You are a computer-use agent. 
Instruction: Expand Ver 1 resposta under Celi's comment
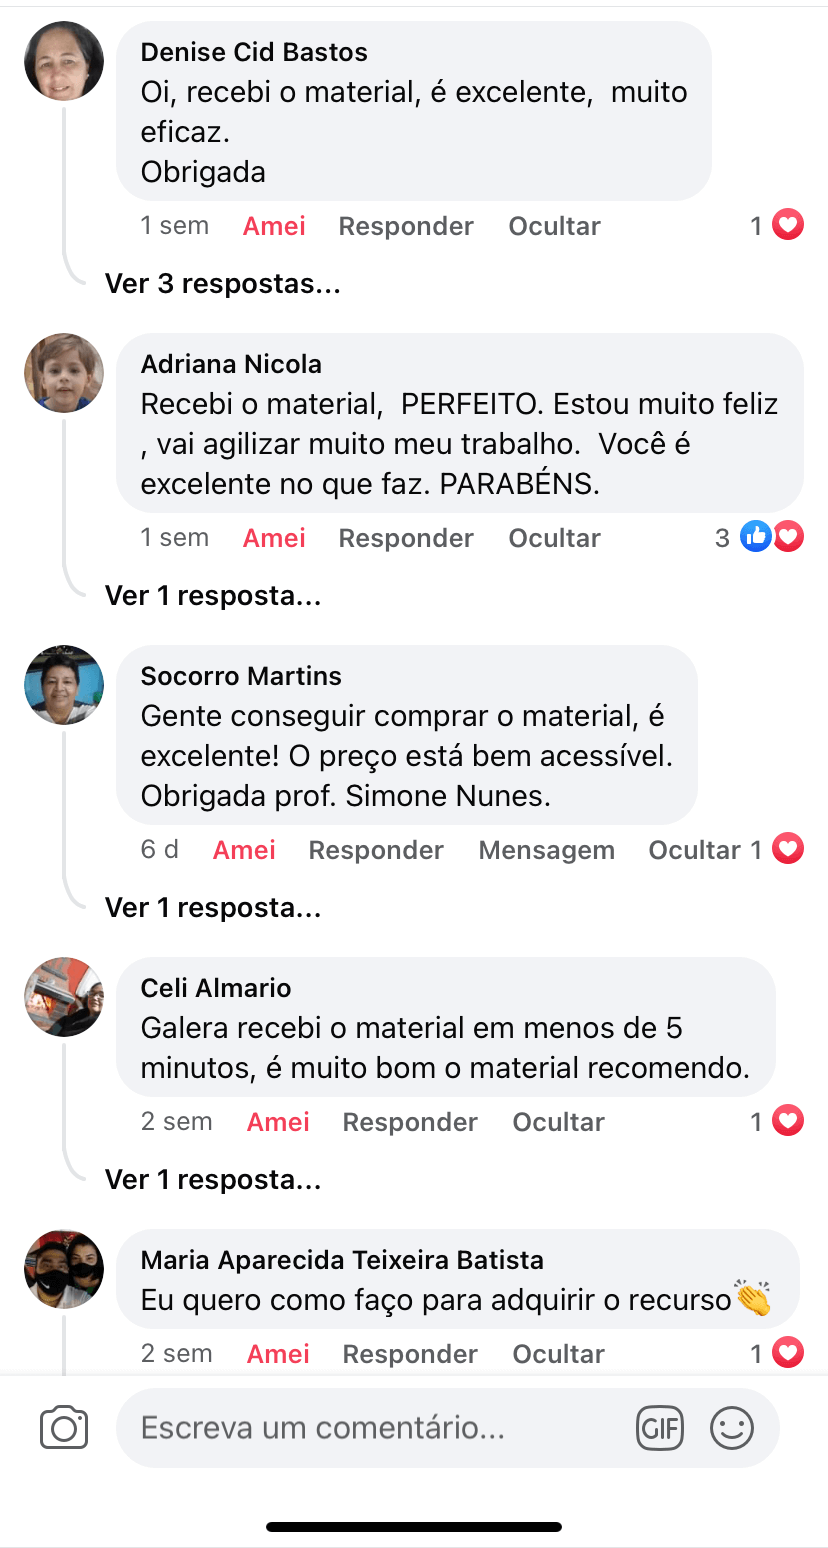pyautogui.click(x=213, y=1180)
